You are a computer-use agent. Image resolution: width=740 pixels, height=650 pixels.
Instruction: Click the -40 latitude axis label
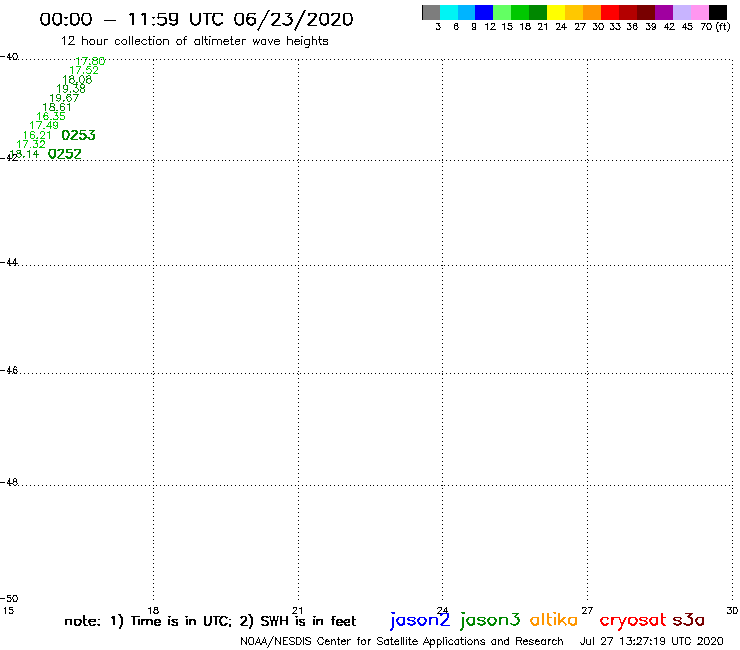(x=9, y=57)
